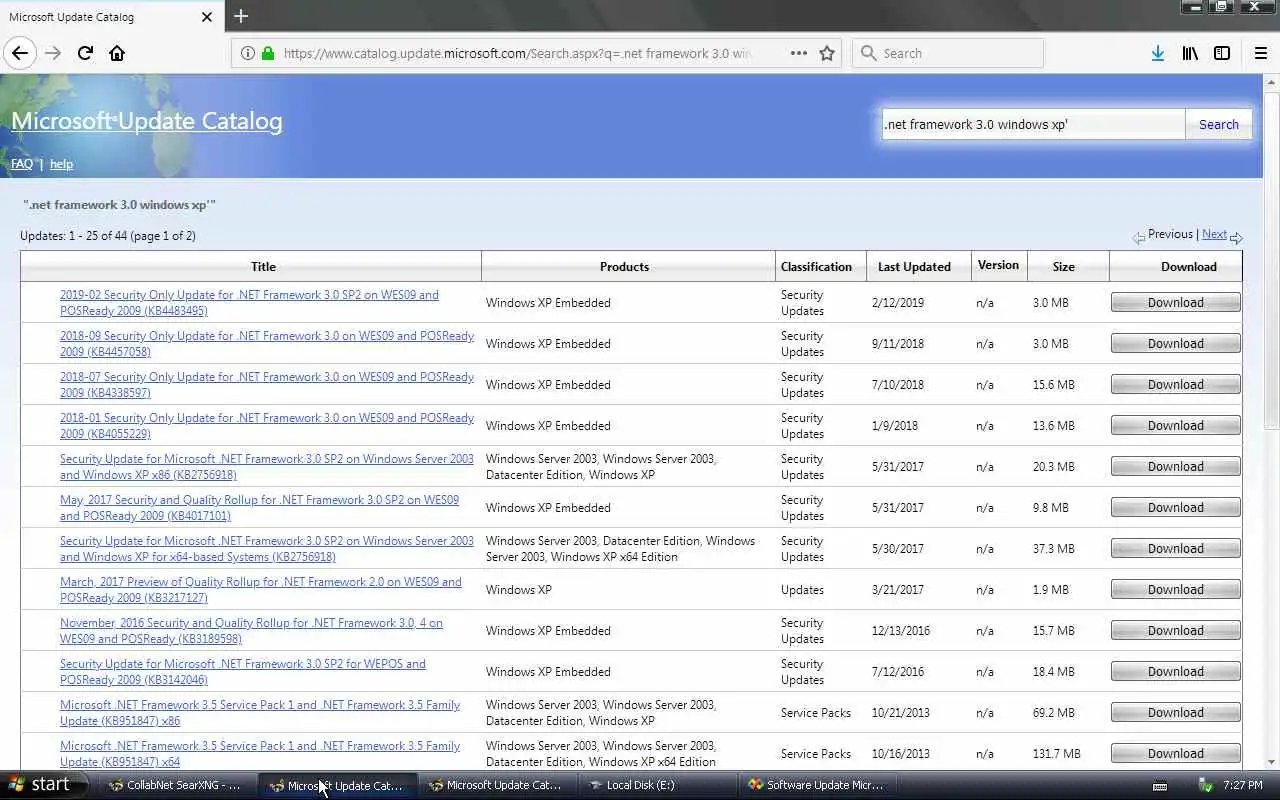Open KB4338597 update link
1280x800 pixels.
tap(267, 385)
